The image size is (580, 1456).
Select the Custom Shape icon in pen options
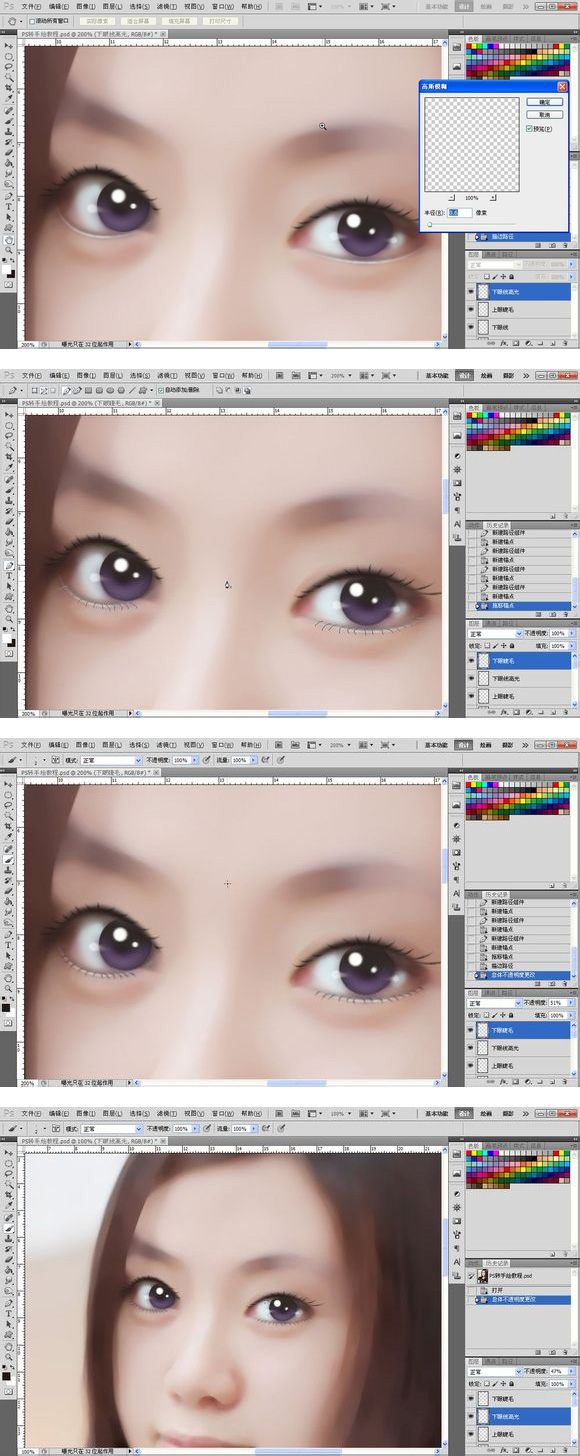[x=143, y=390]
